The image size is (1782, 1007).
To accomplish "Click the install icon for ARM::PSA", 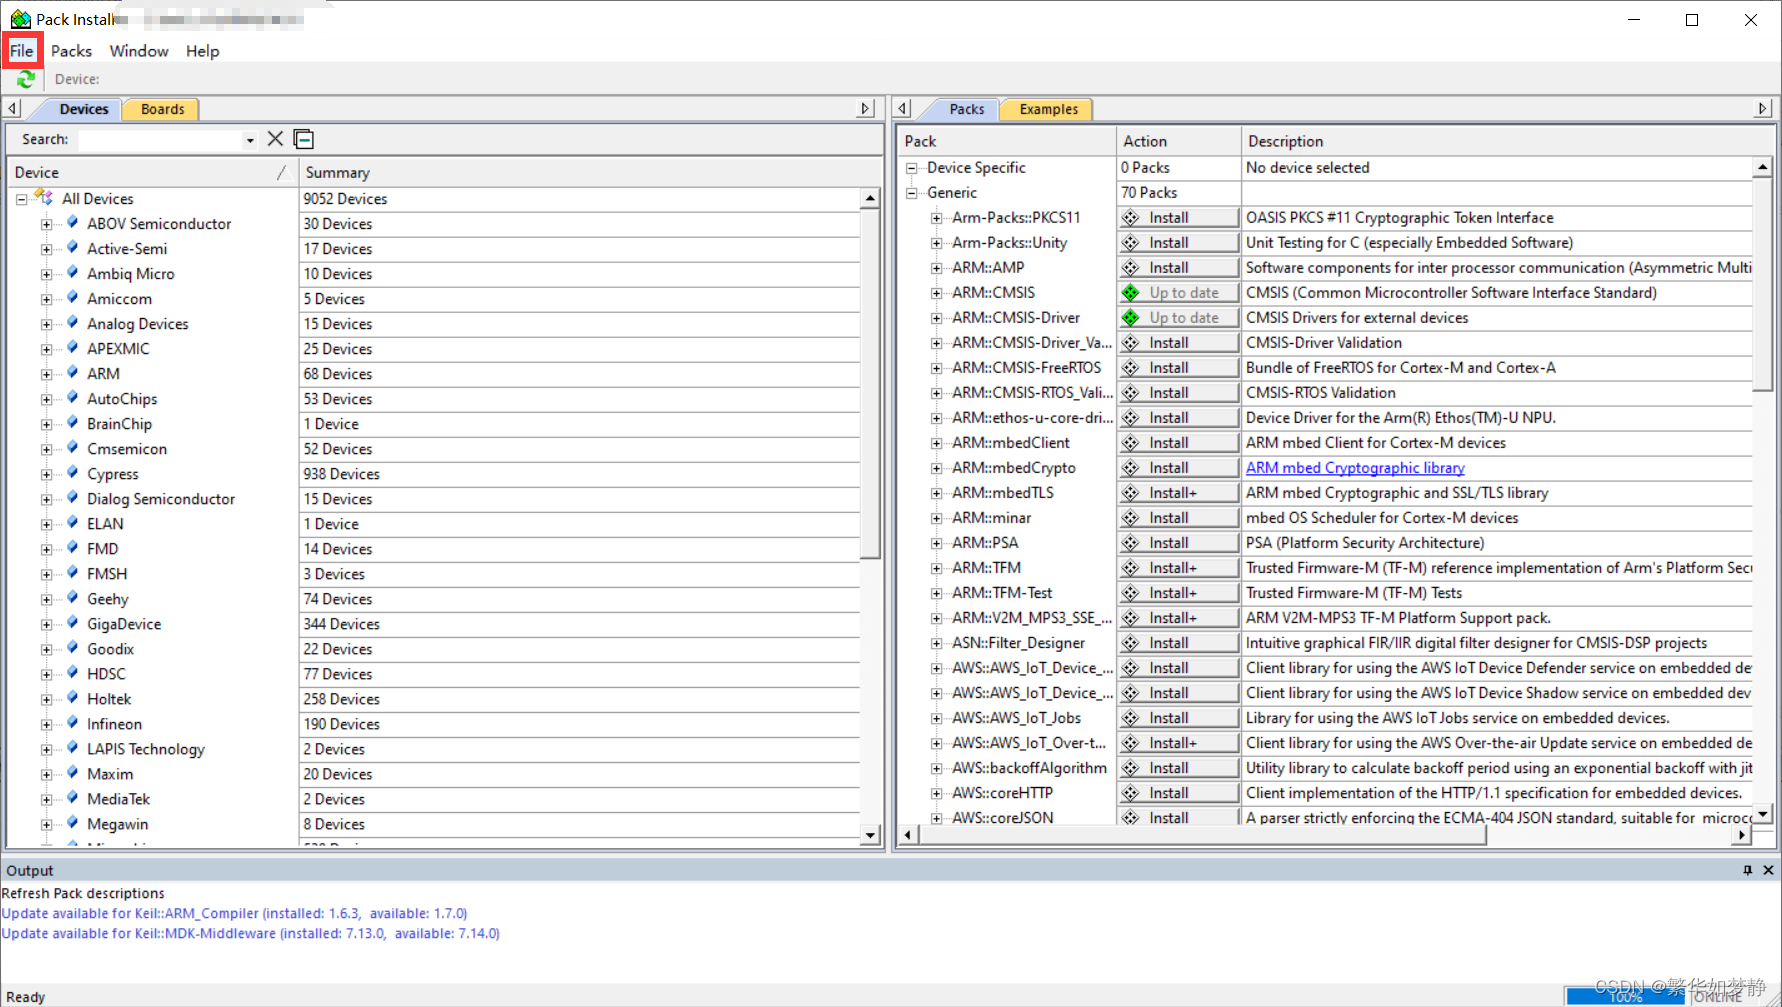I will pos(1131,543).
